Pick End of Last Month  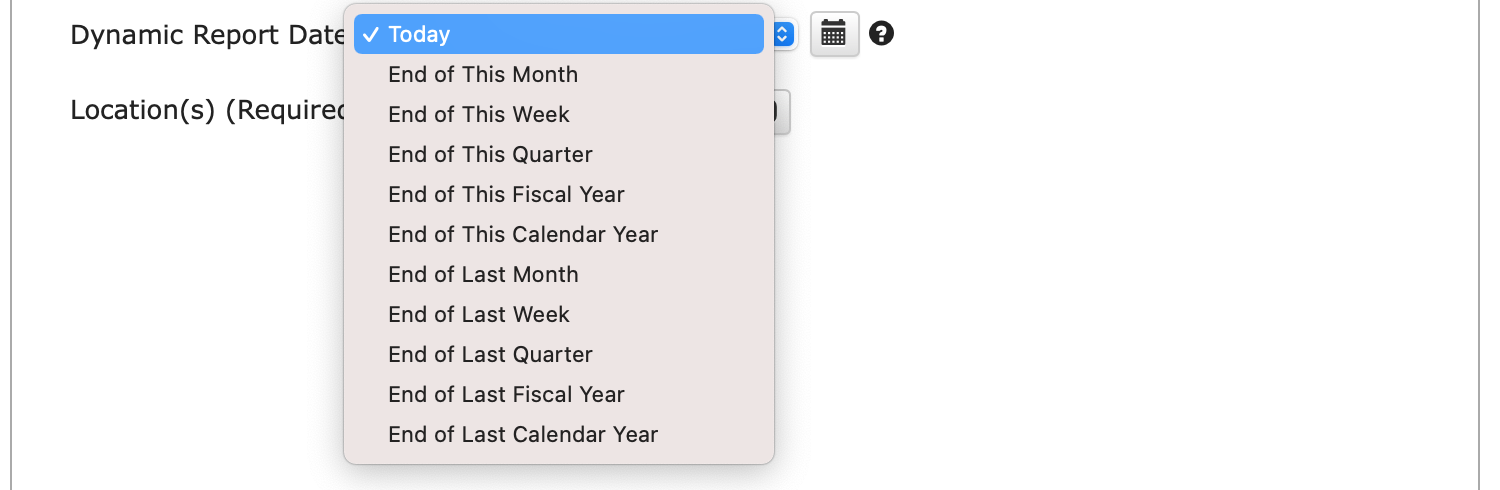483,274
